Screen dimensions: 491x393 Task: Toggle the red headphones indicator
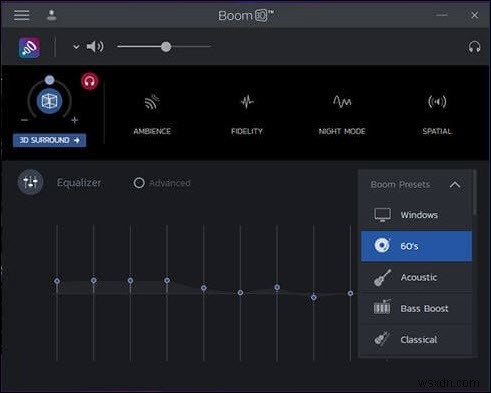click(89, 81)
